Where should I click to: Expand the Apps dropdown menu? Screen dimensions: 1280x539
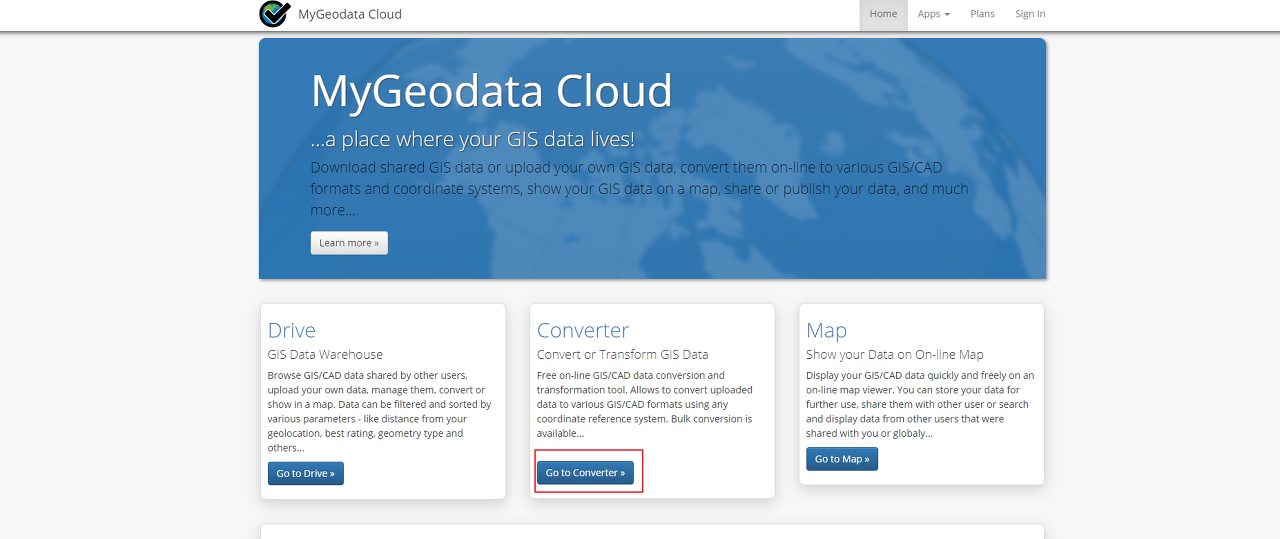(933, 14)
